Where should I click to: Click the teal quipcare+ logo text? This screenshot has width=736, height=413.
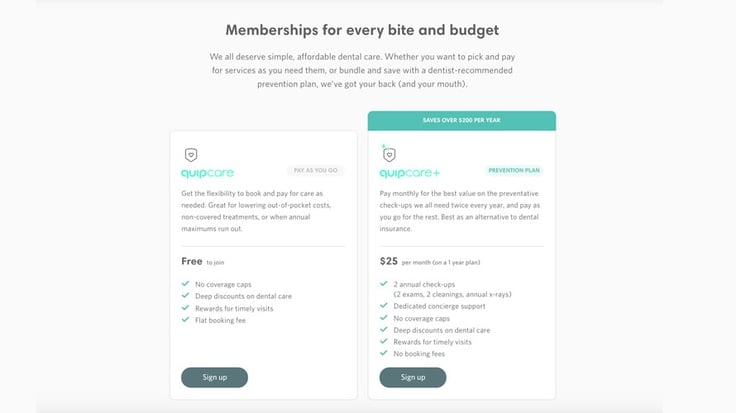[x=409, y=173]
